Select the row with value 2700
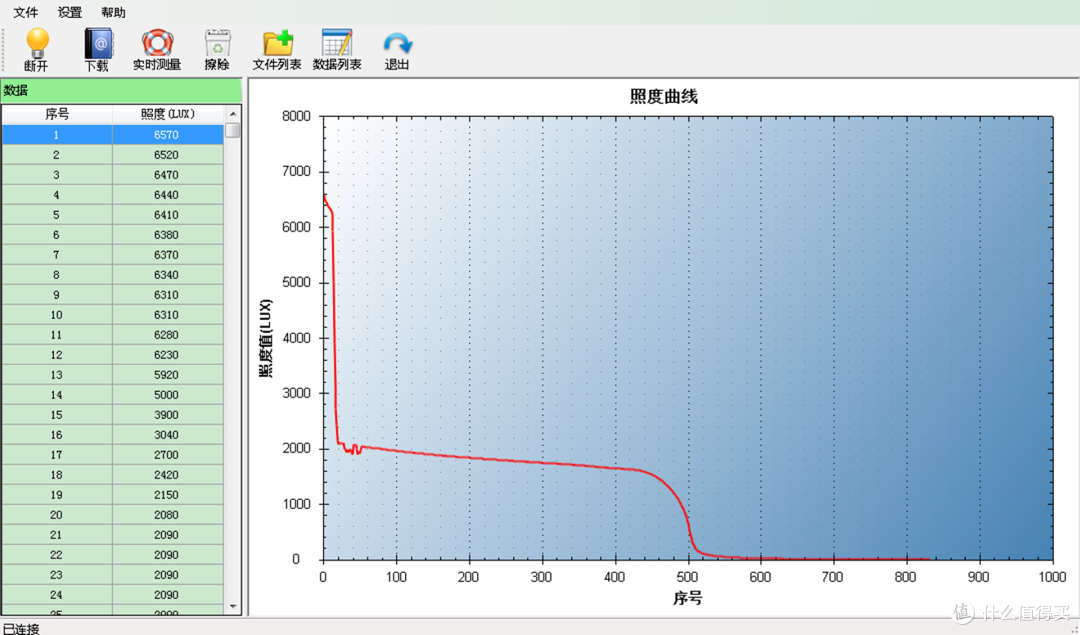Screen dimensions: 1080x635 tap(112, 455)
